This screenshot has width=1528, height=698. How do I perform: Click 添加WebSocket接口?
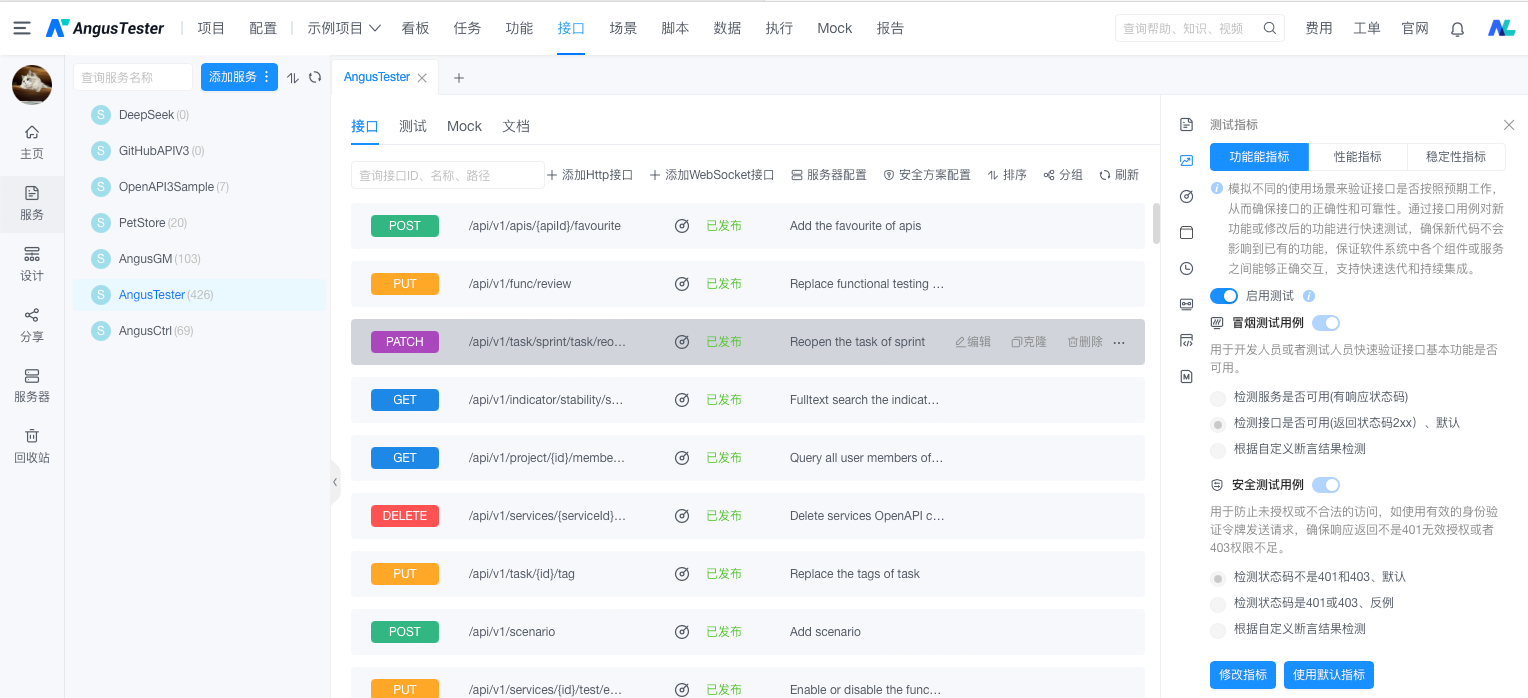(712, 175)
